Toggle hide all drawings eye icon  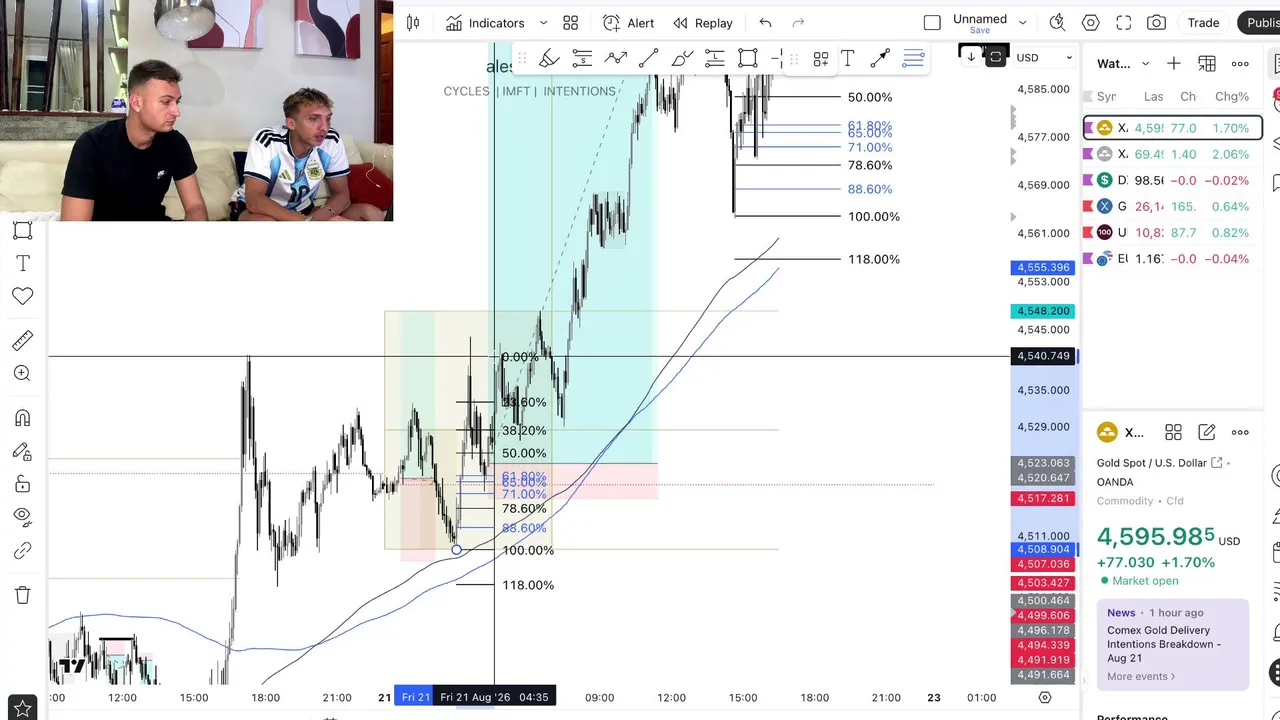point(22,517)
